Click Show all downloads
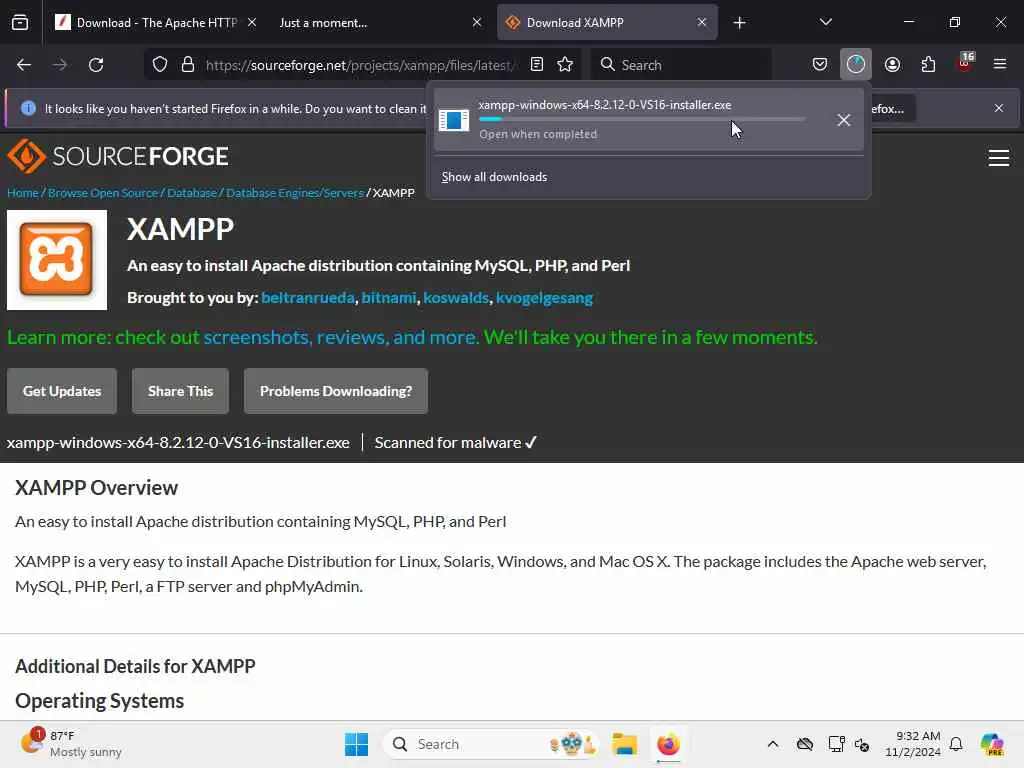The width and height of the screenshot is (1024, 768). [x=494, y=177]
